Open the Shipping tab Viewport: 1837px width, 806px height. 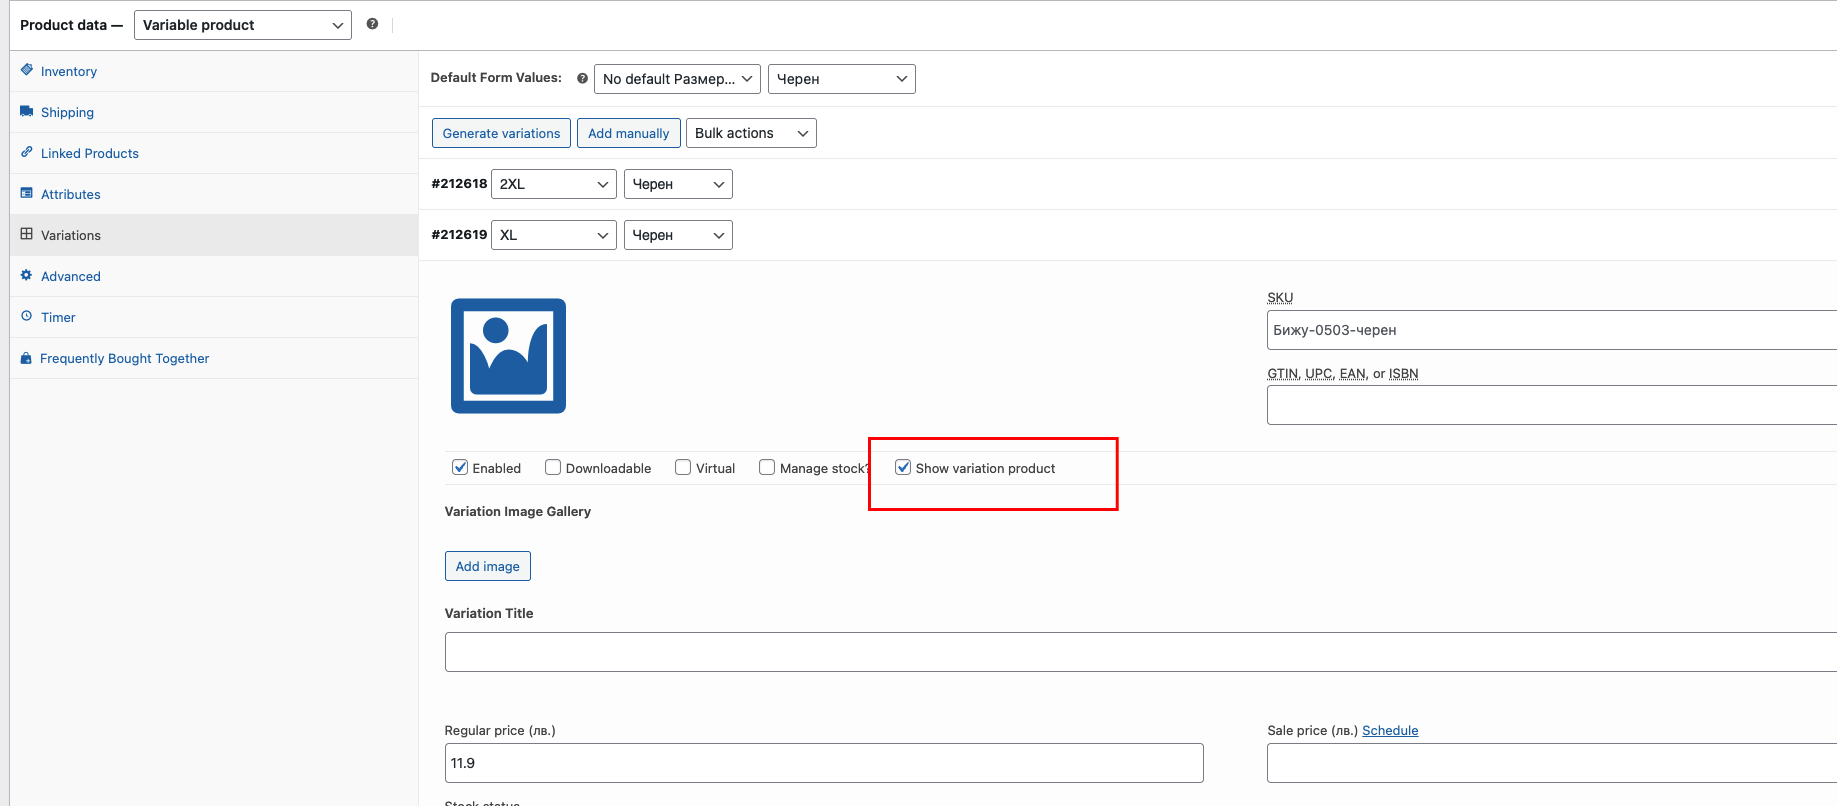(x=214, y=112)
